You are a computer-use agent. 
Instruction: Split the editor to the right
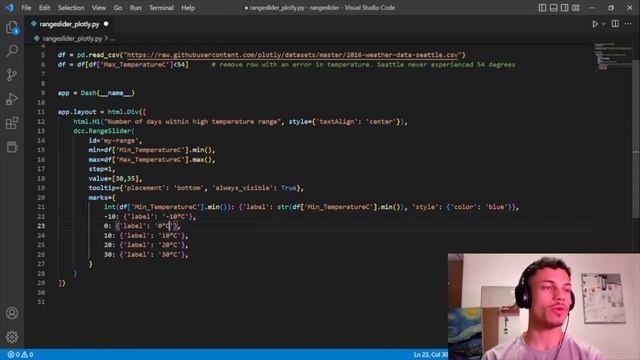(615, 24)
